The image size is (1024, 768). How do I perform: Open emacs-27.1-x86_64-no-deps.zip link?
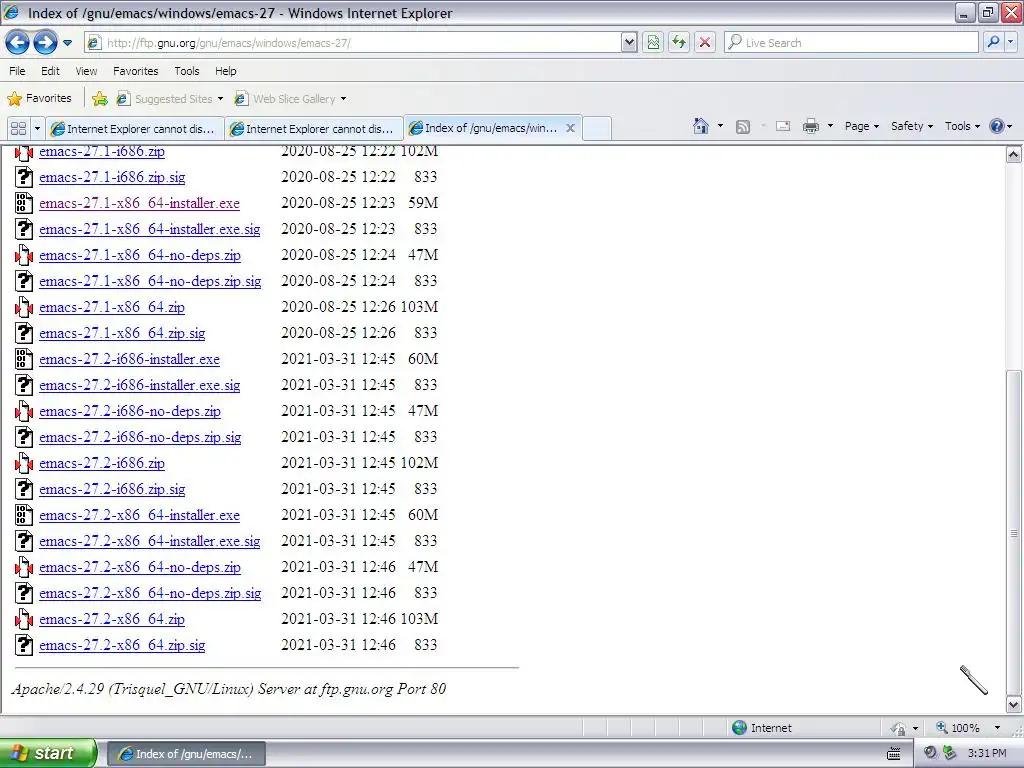pos(140,255)
